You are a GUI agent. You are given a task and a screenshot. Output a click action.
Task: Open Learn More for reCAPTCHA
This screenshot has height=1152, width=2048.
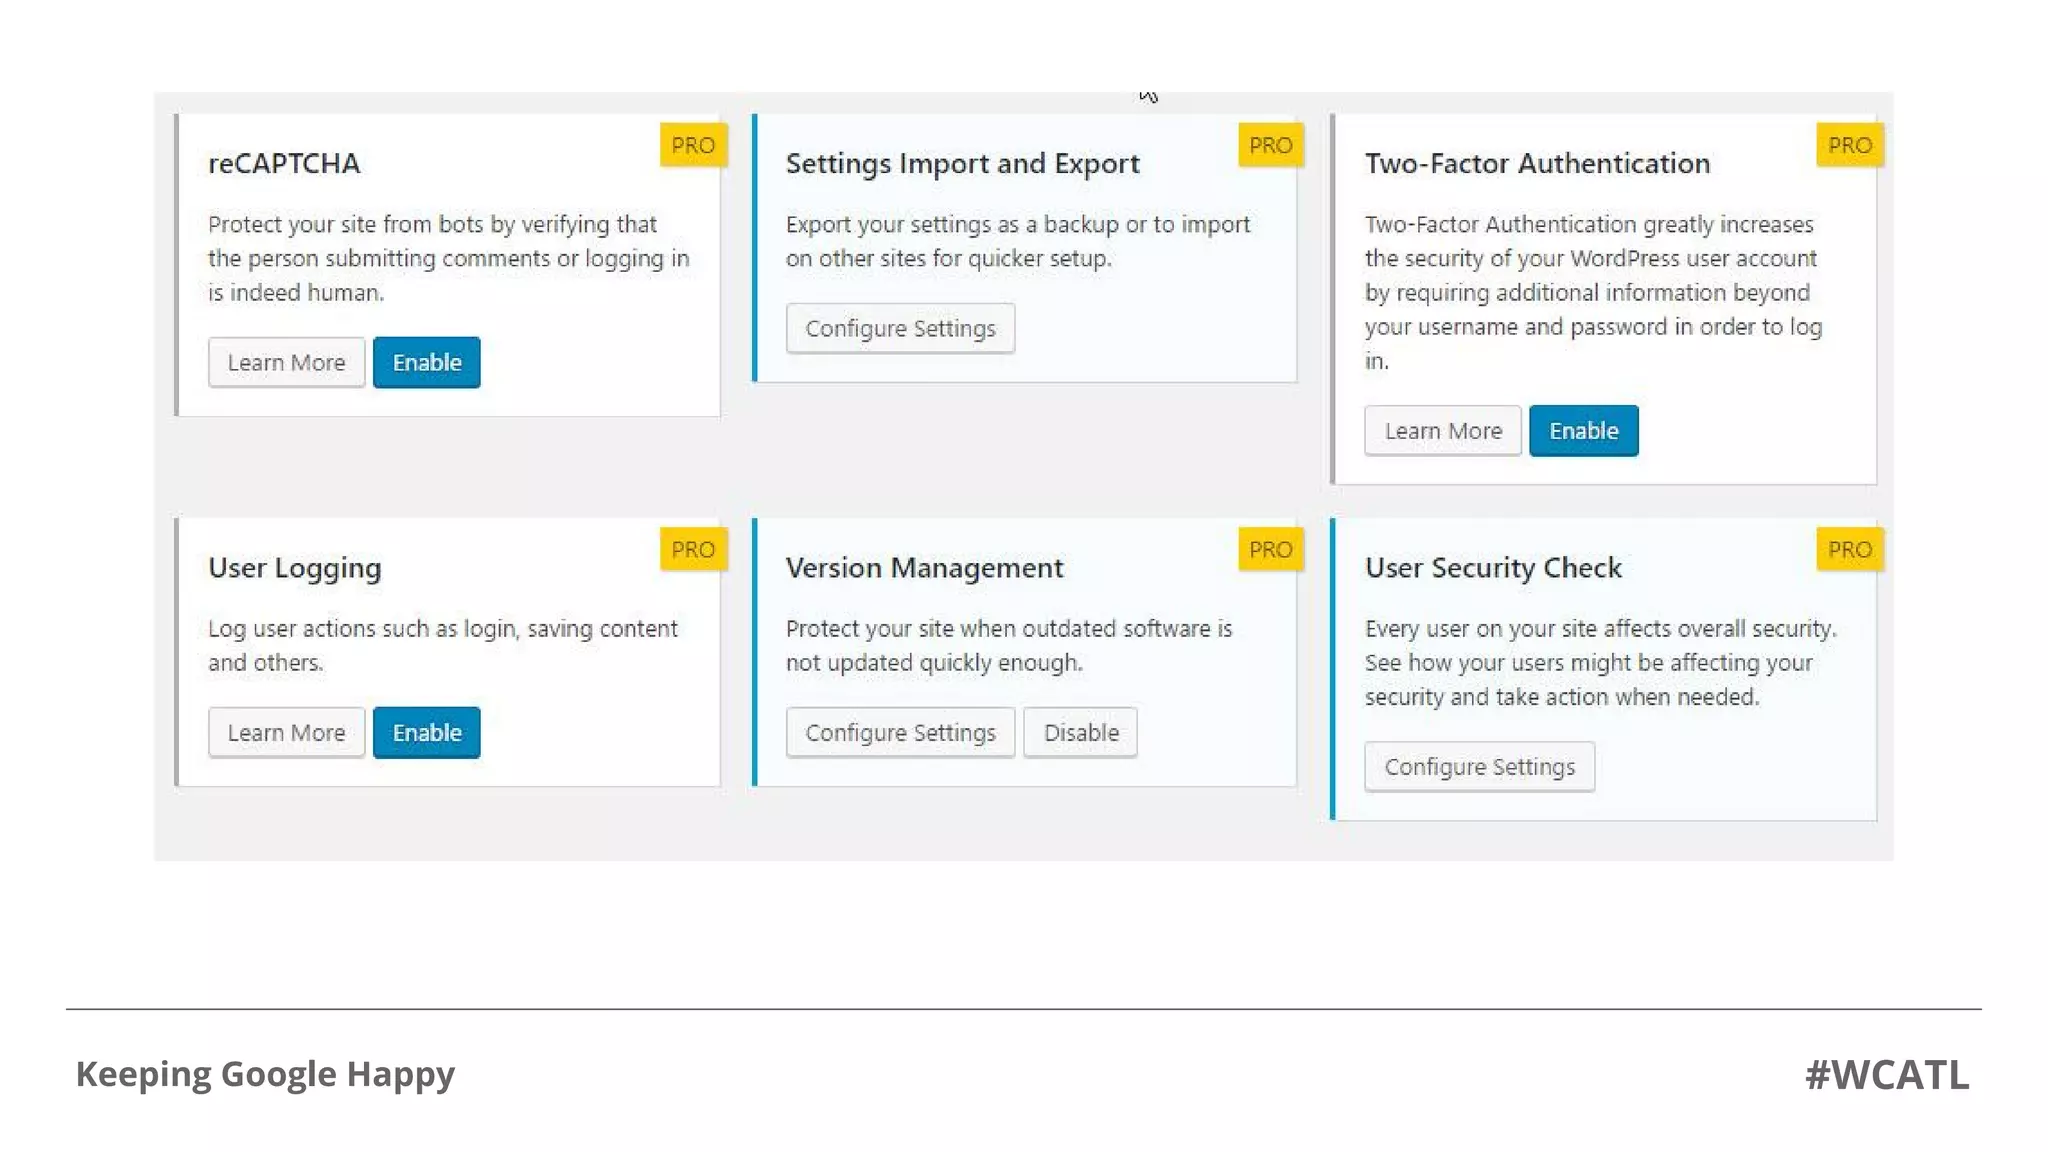[x=286, y=362]
